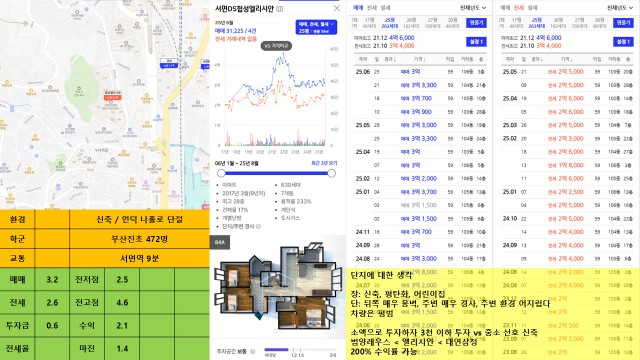Choose 17평 size in the middle panel
The image size is (640, 360).
[369, 23]
